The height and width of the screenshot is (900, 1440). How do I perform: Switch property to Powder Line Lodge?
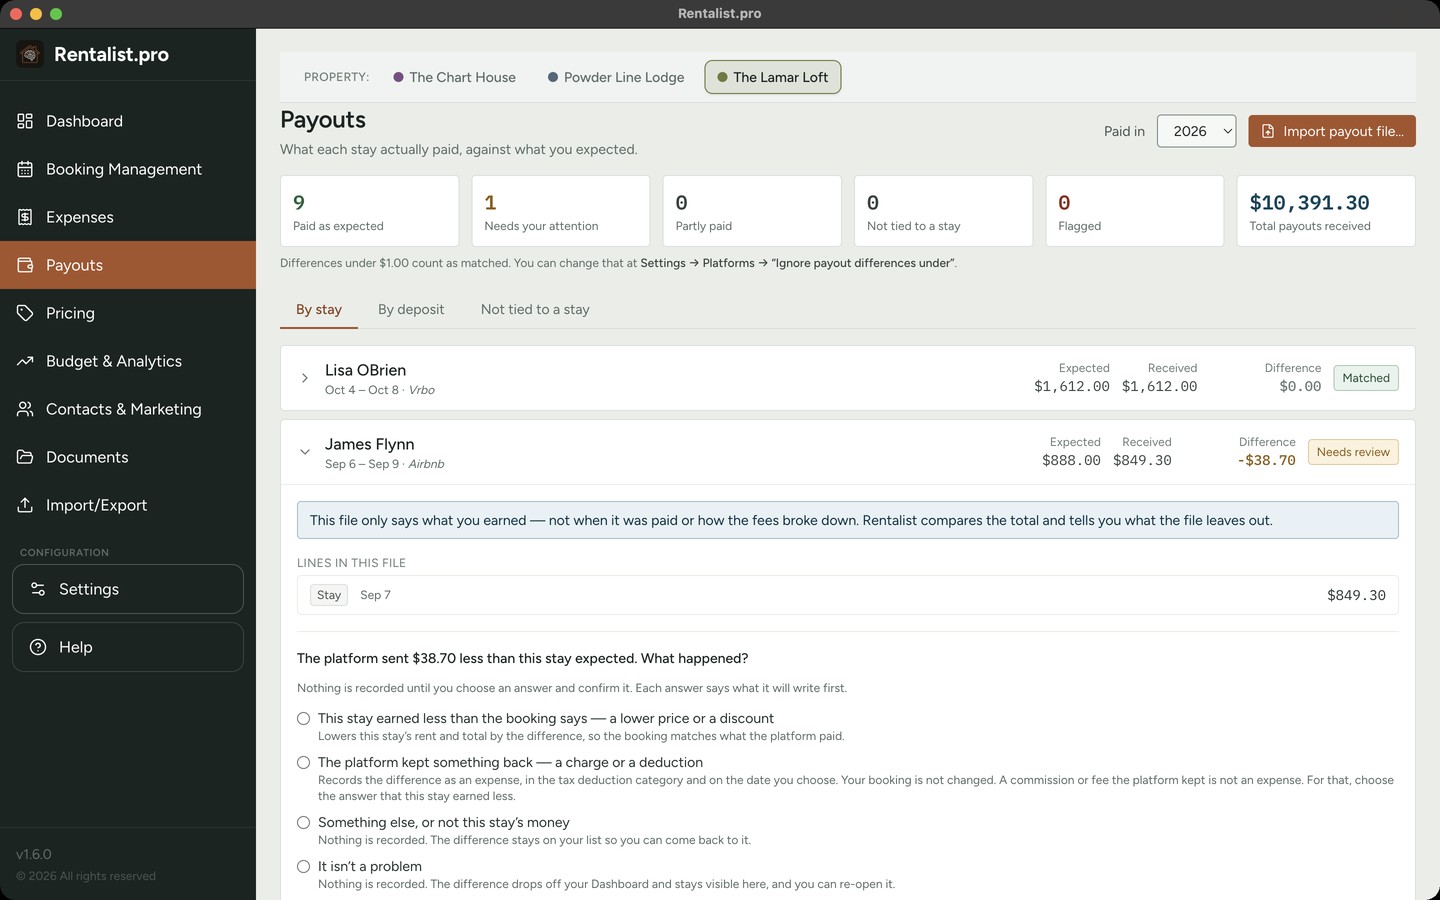pyautogui.click(x=616, y=77)
